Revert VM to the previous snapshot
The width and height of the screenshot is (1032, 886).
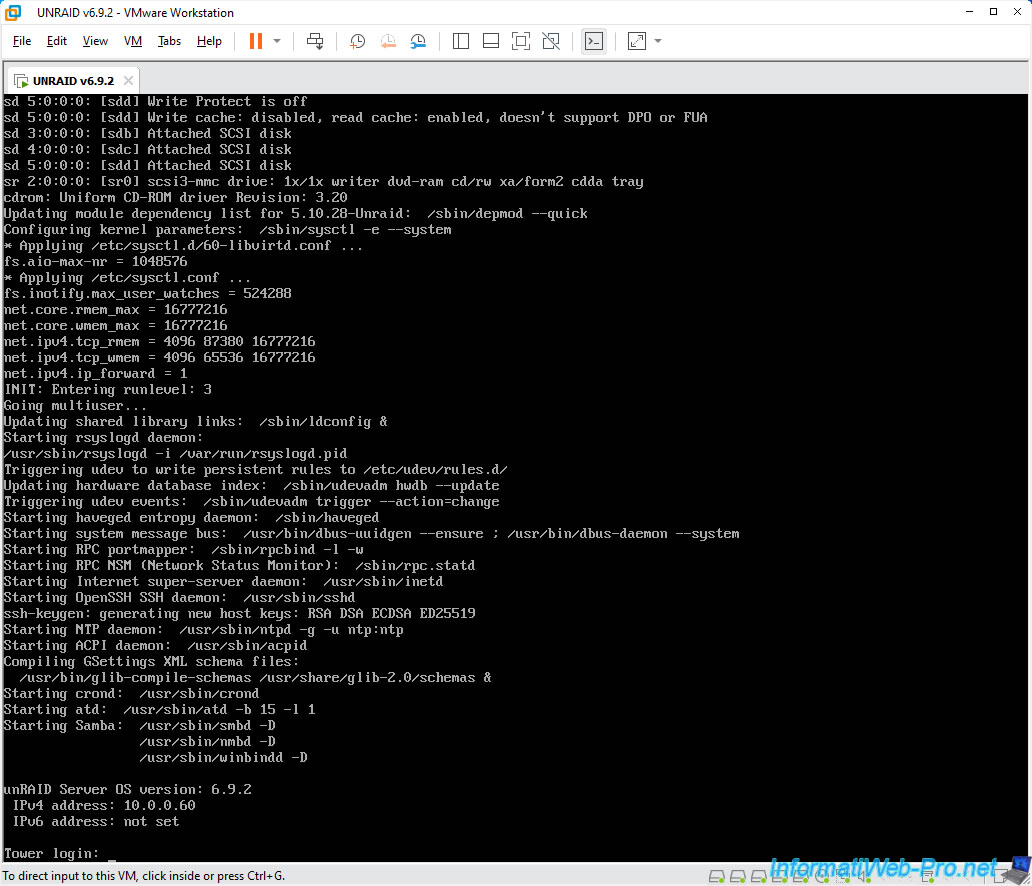point(388,41)
